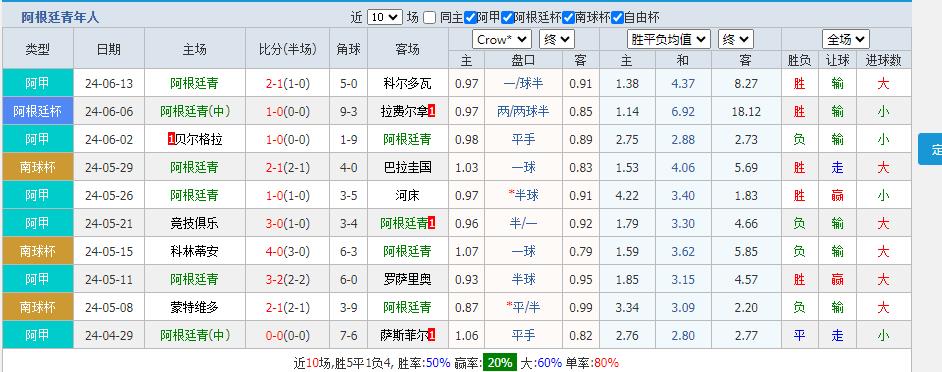Uncheck the 南球杯 checkbox
Image resolution: width=942 pixels, height=372 pixels.
[568, 17]
